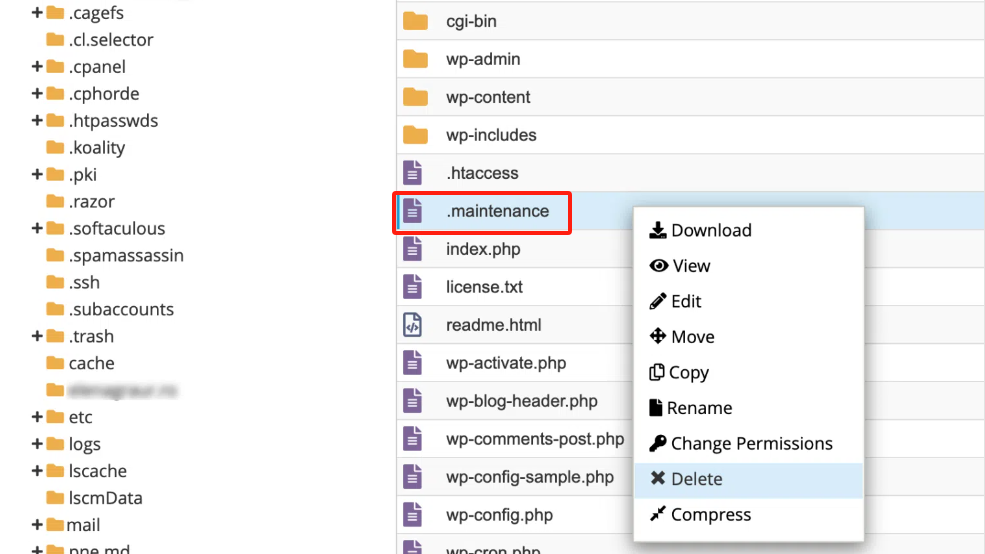Viewport: 985px width, 554px height.
Task: Choose Copy from the context menu
Action: (x=688, y=372)
